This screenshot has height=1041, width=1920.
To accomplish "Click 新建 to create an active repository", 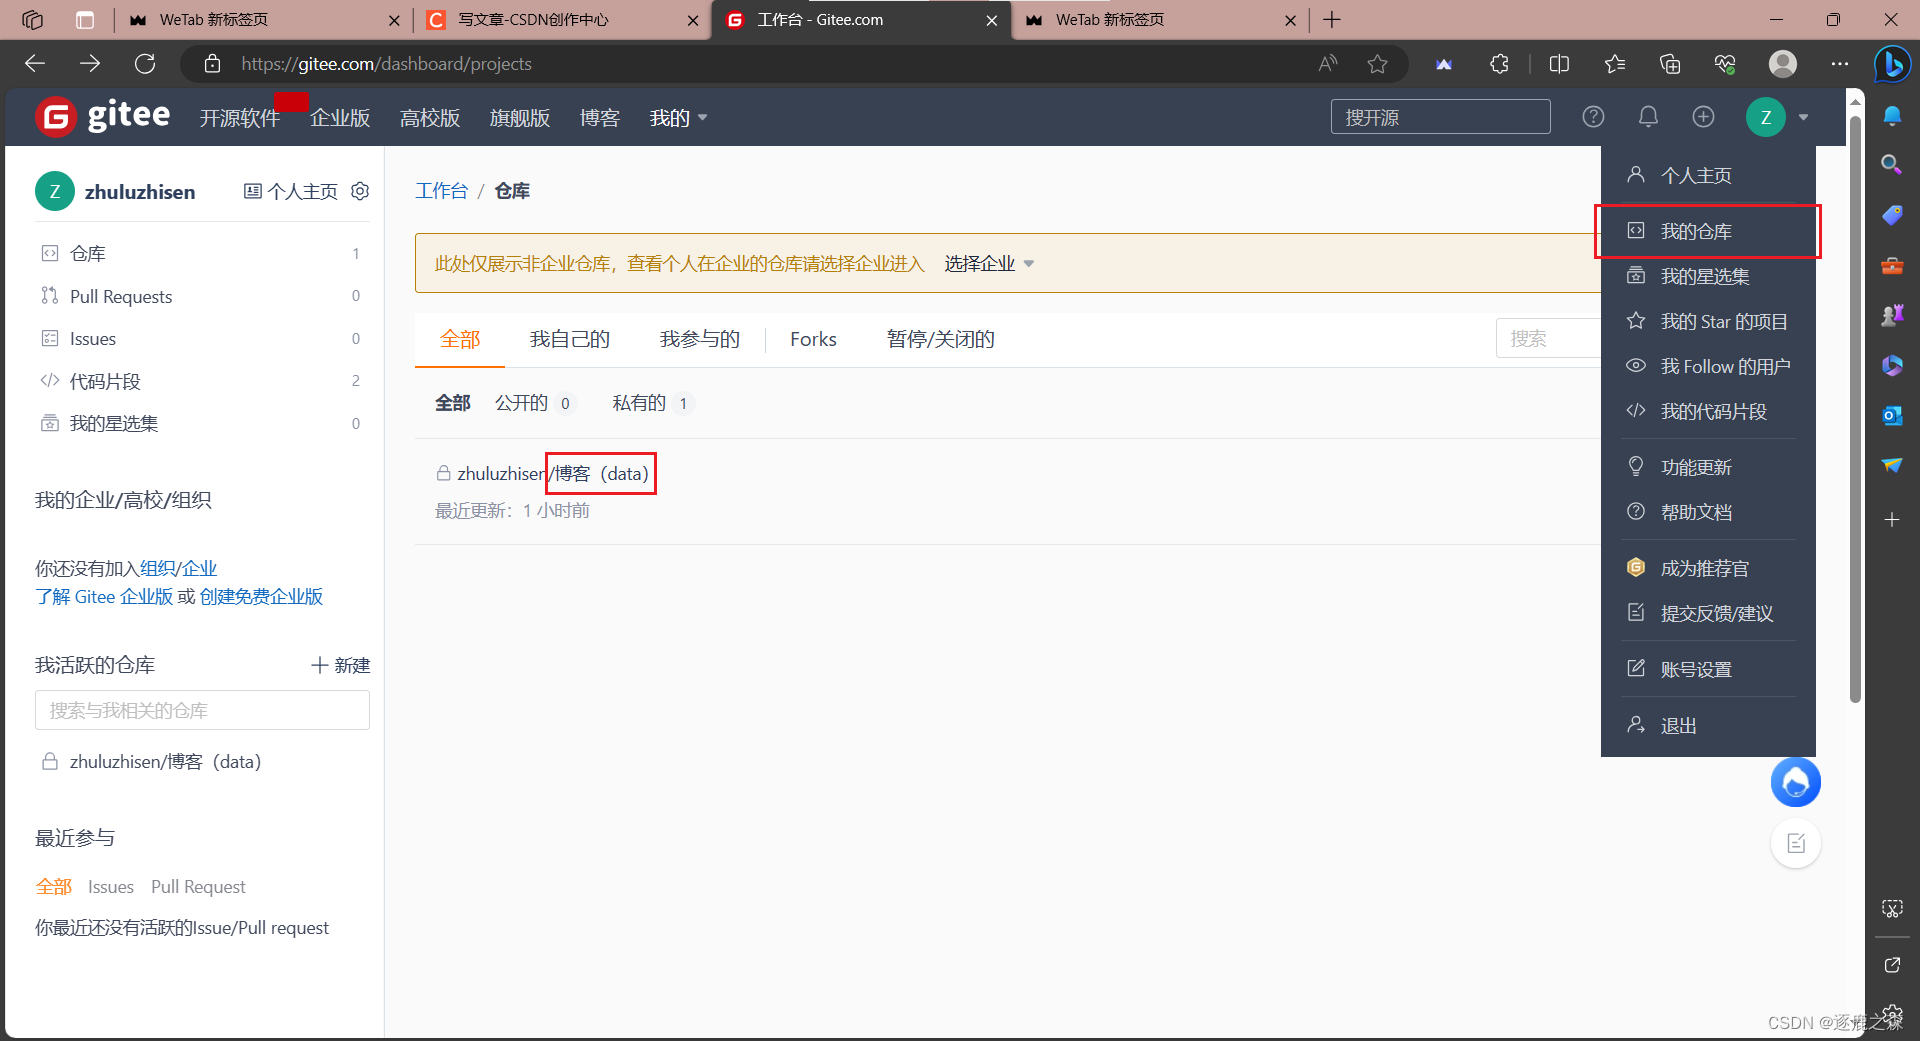I will 340,665.
